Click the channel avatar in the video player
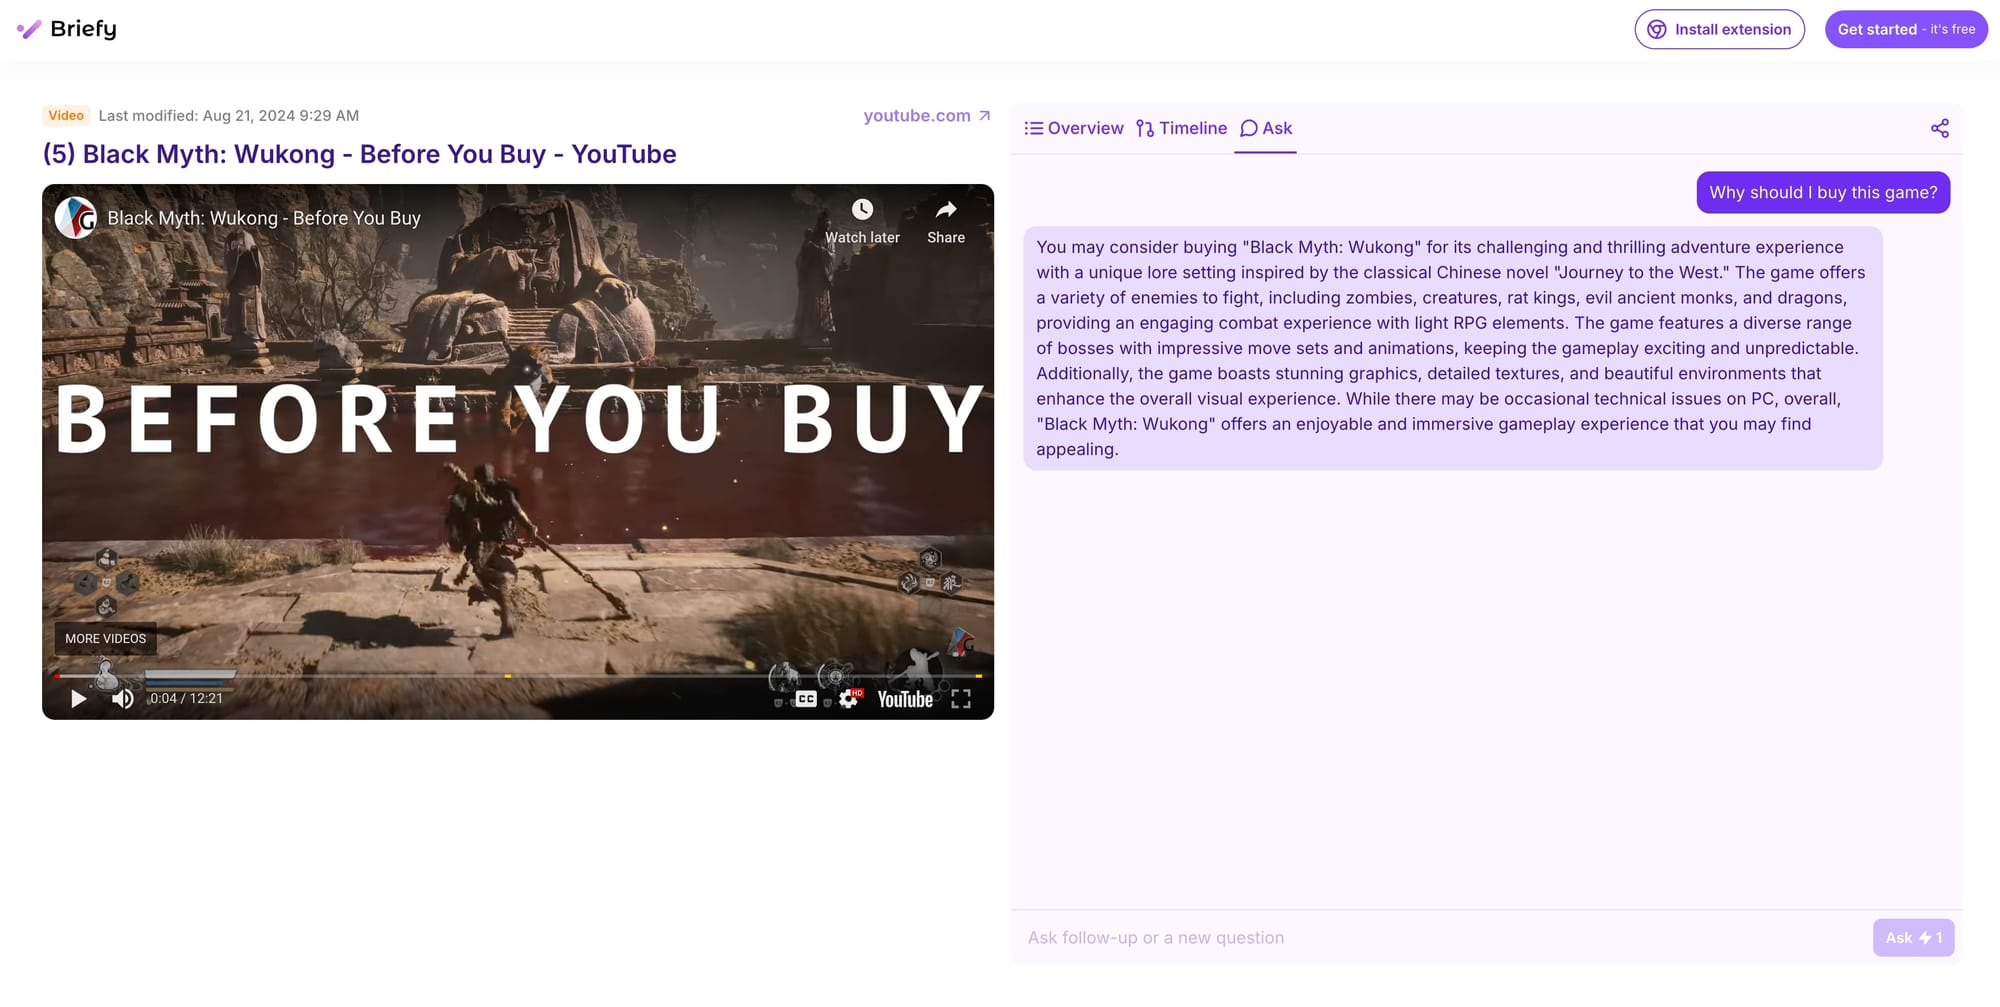 click(75, 218)
